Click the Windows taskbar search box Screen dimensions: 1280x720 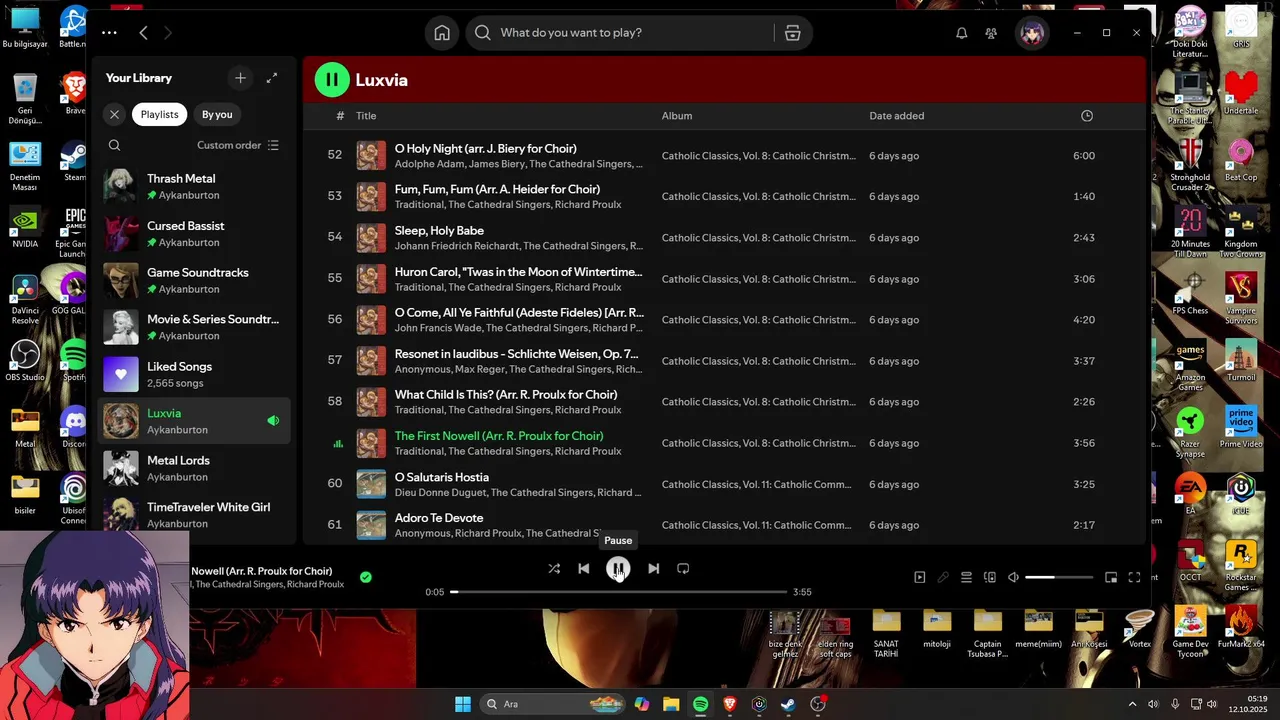tap(553, 704)
